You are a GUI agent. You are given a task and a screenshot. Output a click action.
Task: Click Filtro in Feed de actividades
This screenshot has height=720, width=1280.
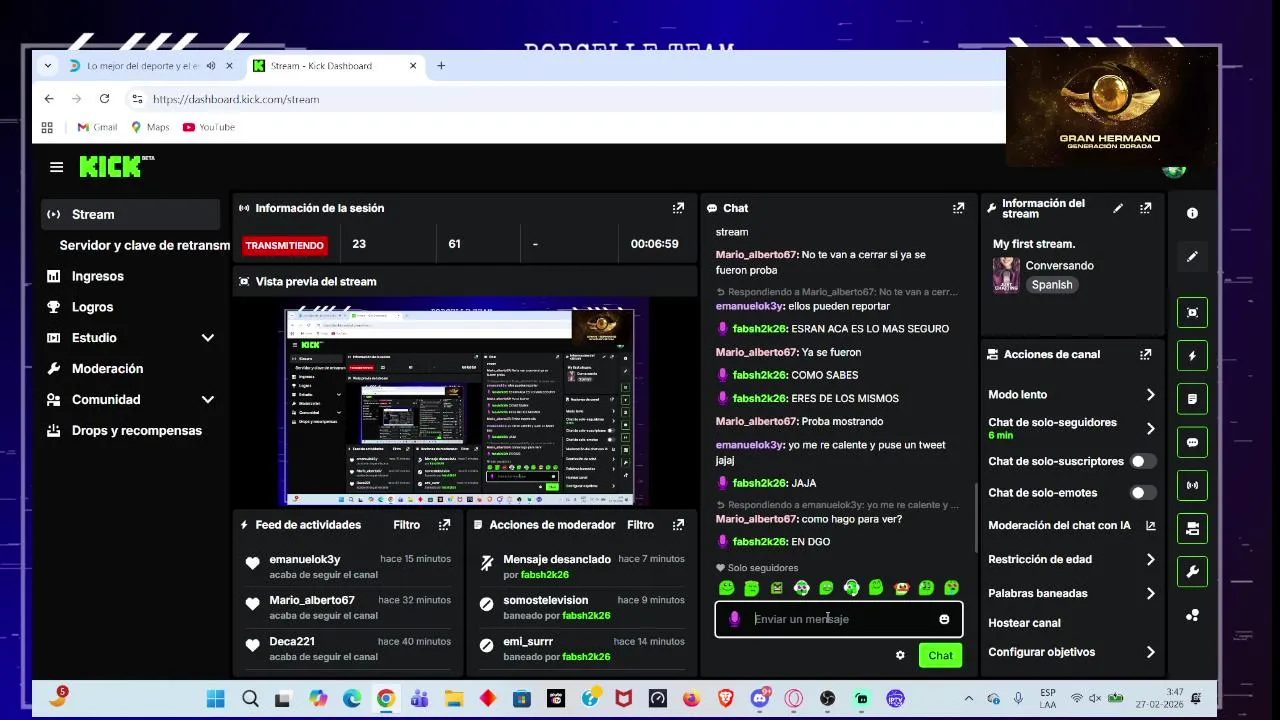coord(406,524)
